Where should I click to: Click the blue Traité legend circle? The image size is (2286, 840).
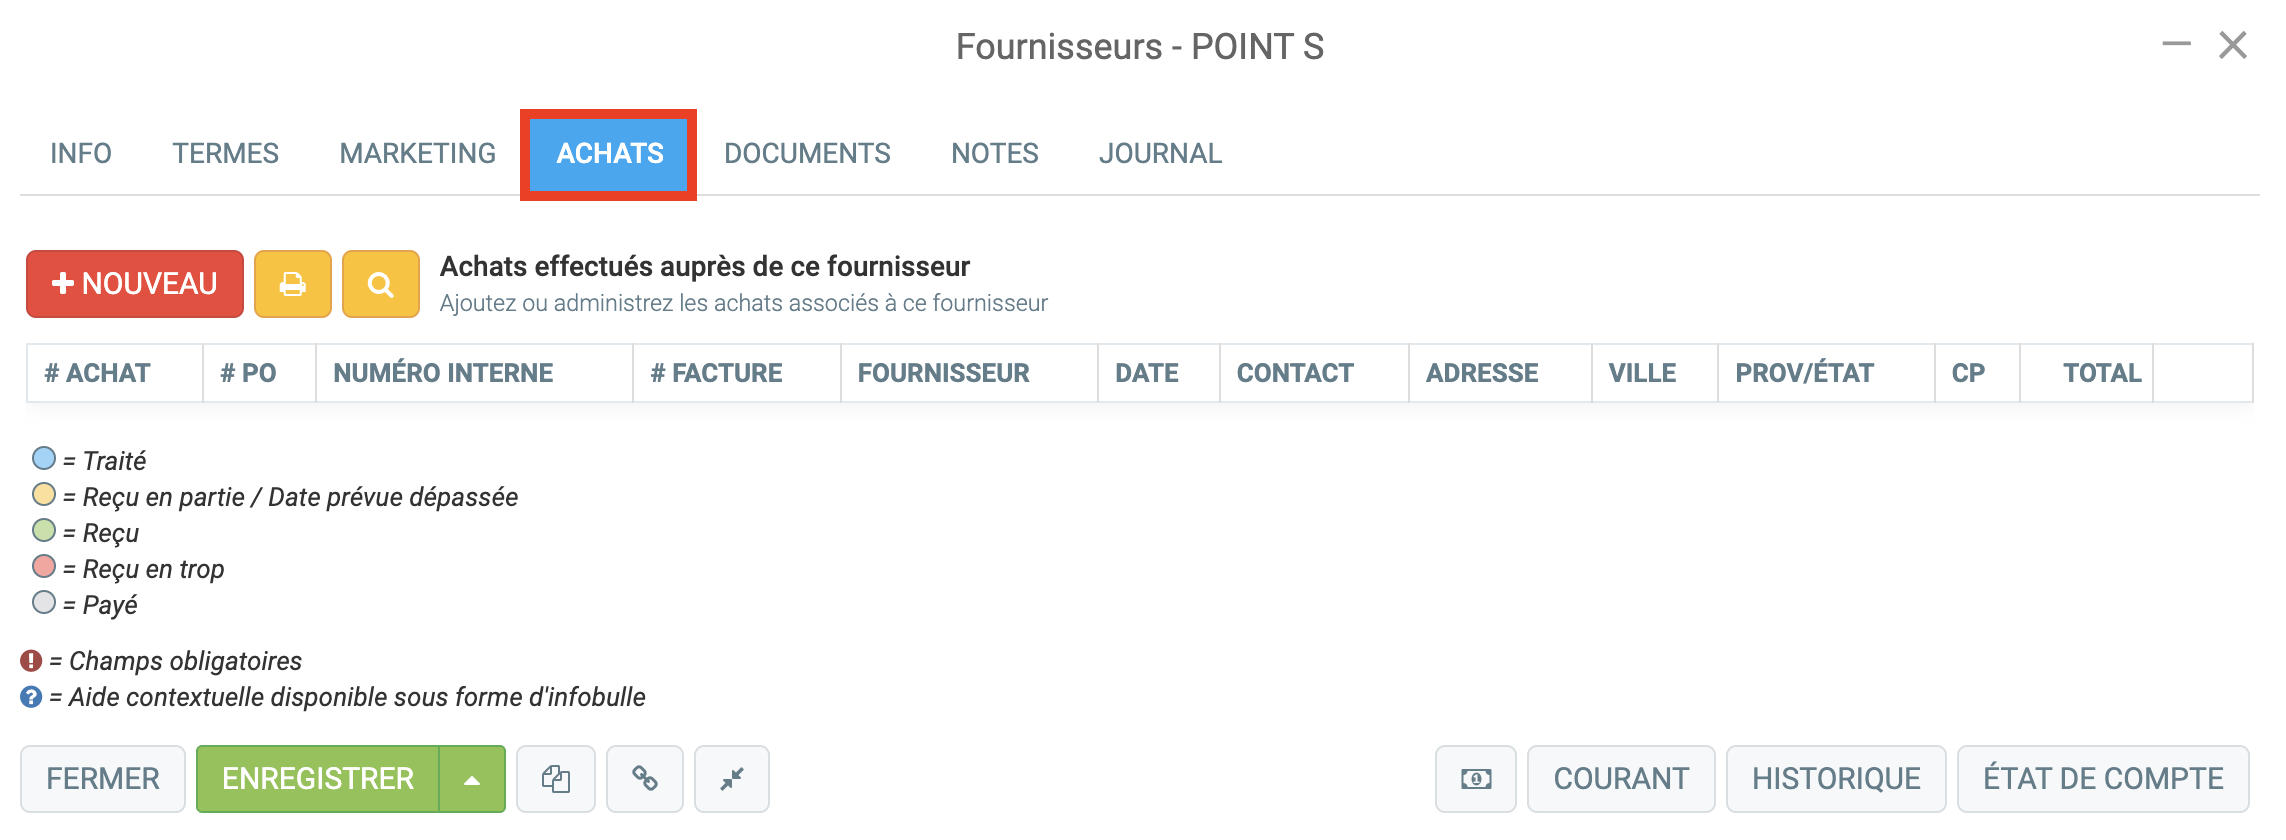pos(44,459)
